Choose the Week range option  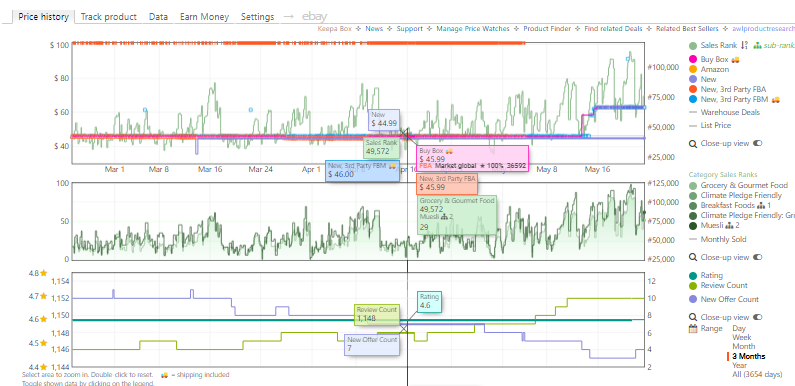point(741,337)
